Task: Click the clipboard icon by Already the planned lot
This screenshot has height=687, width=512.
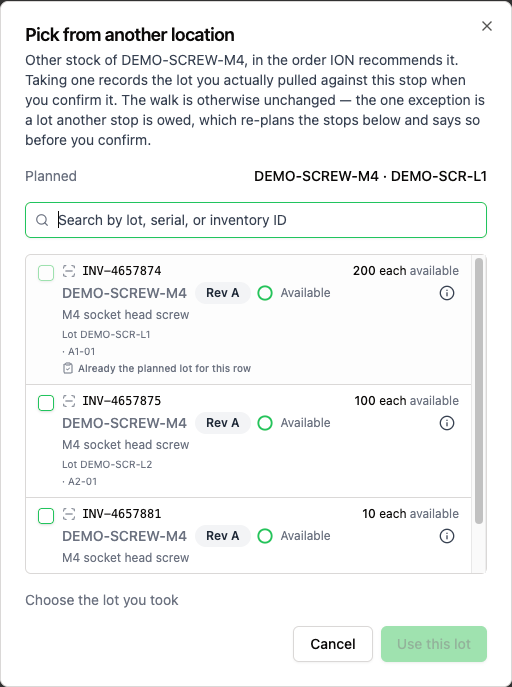Action: (x=67, y=368)
